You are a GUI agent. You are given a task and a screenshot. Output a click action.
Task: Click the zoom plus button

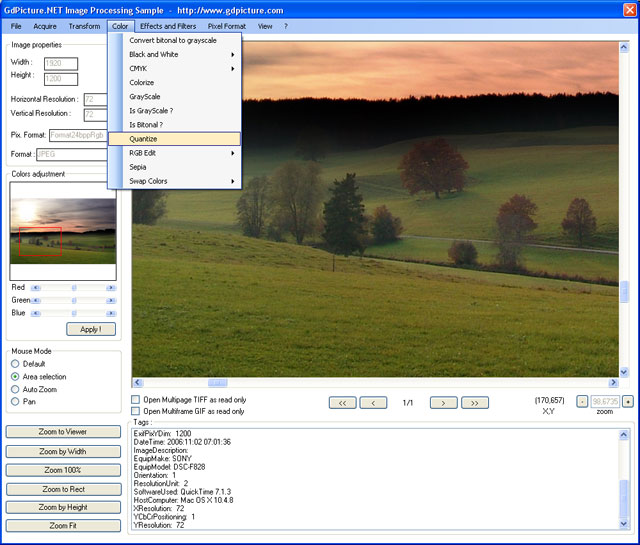click(x=628, y=401)
